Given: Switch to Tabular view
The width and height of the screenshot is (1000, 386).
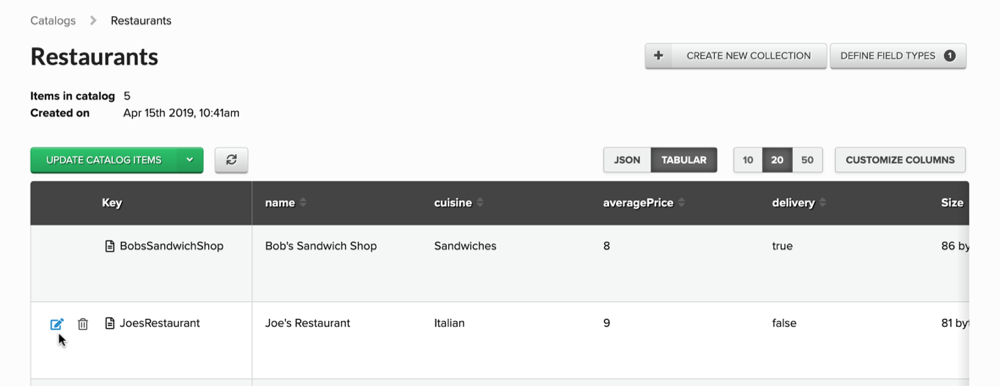Looking at the screenshot, I should pyautogui.click(x=684, y=160).
